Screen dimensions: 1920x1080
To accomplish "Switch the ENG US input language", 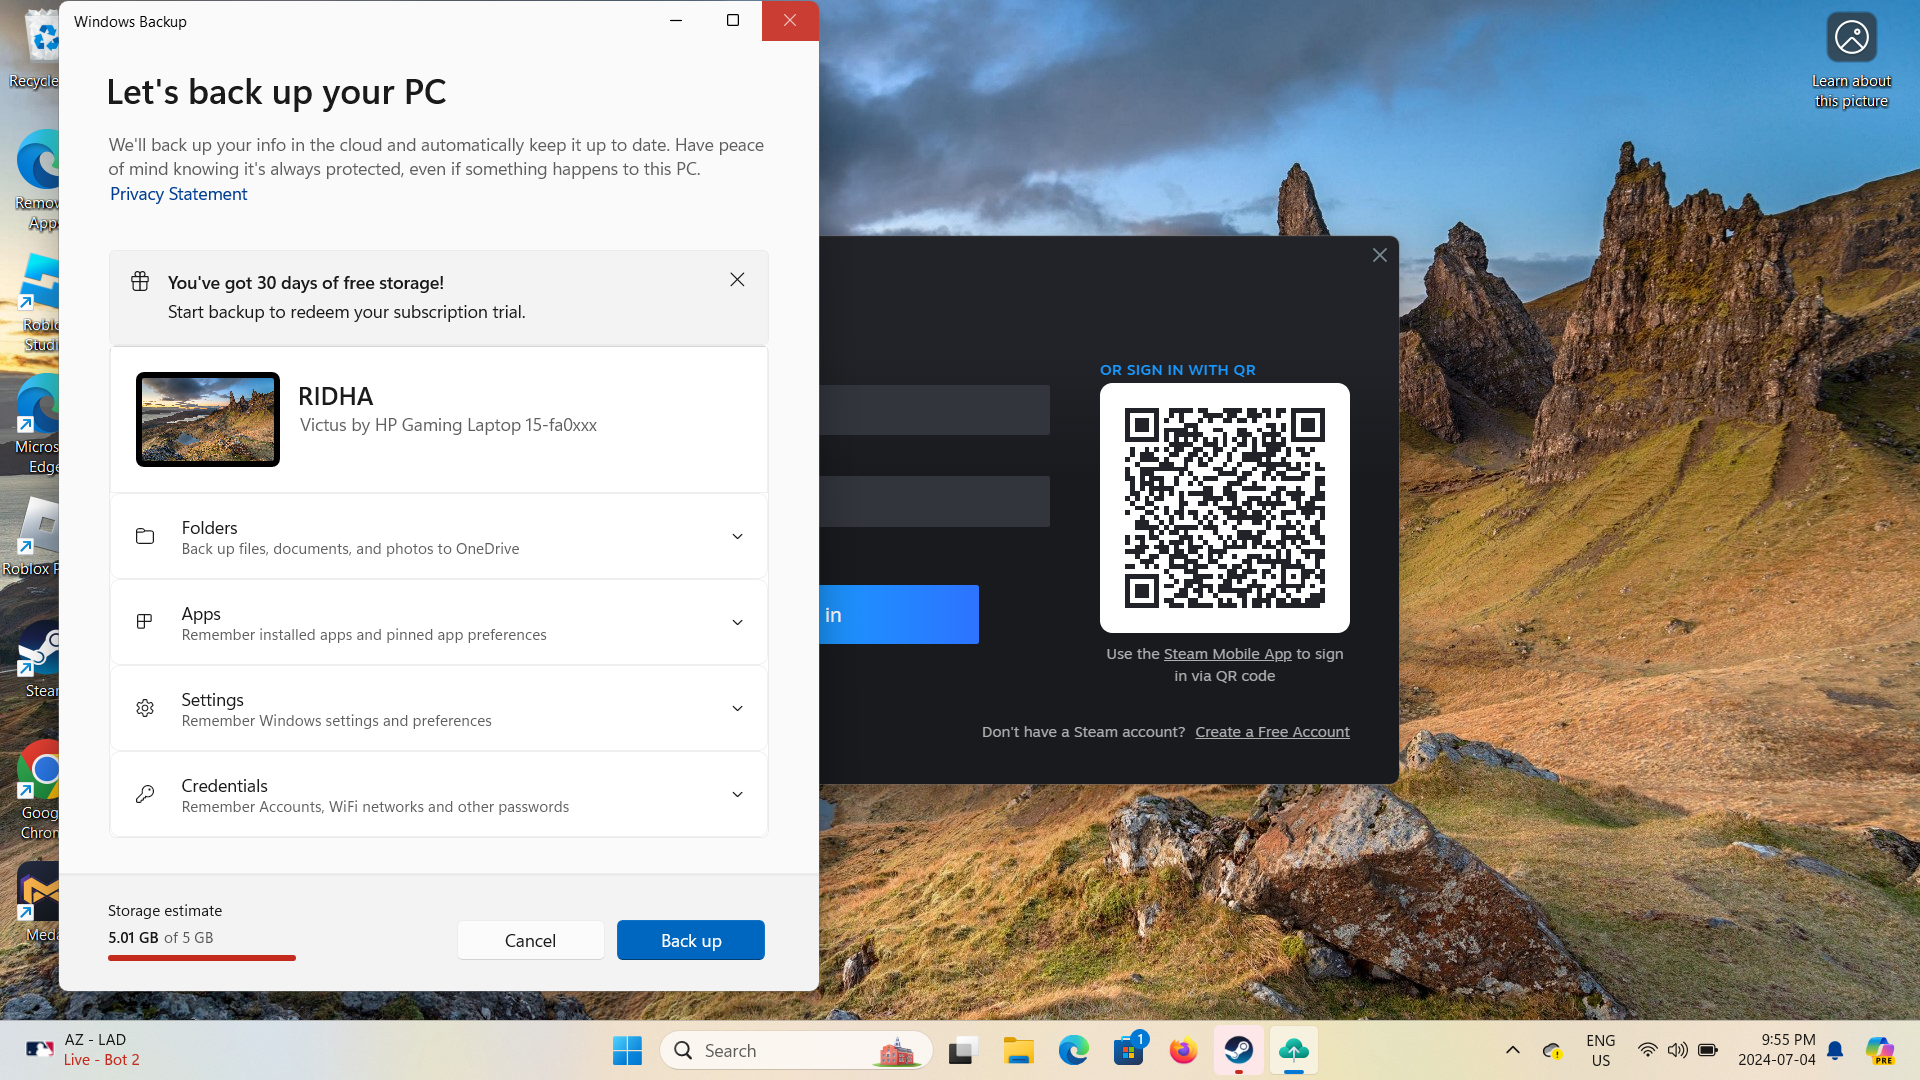I will coord(1601,1051).
